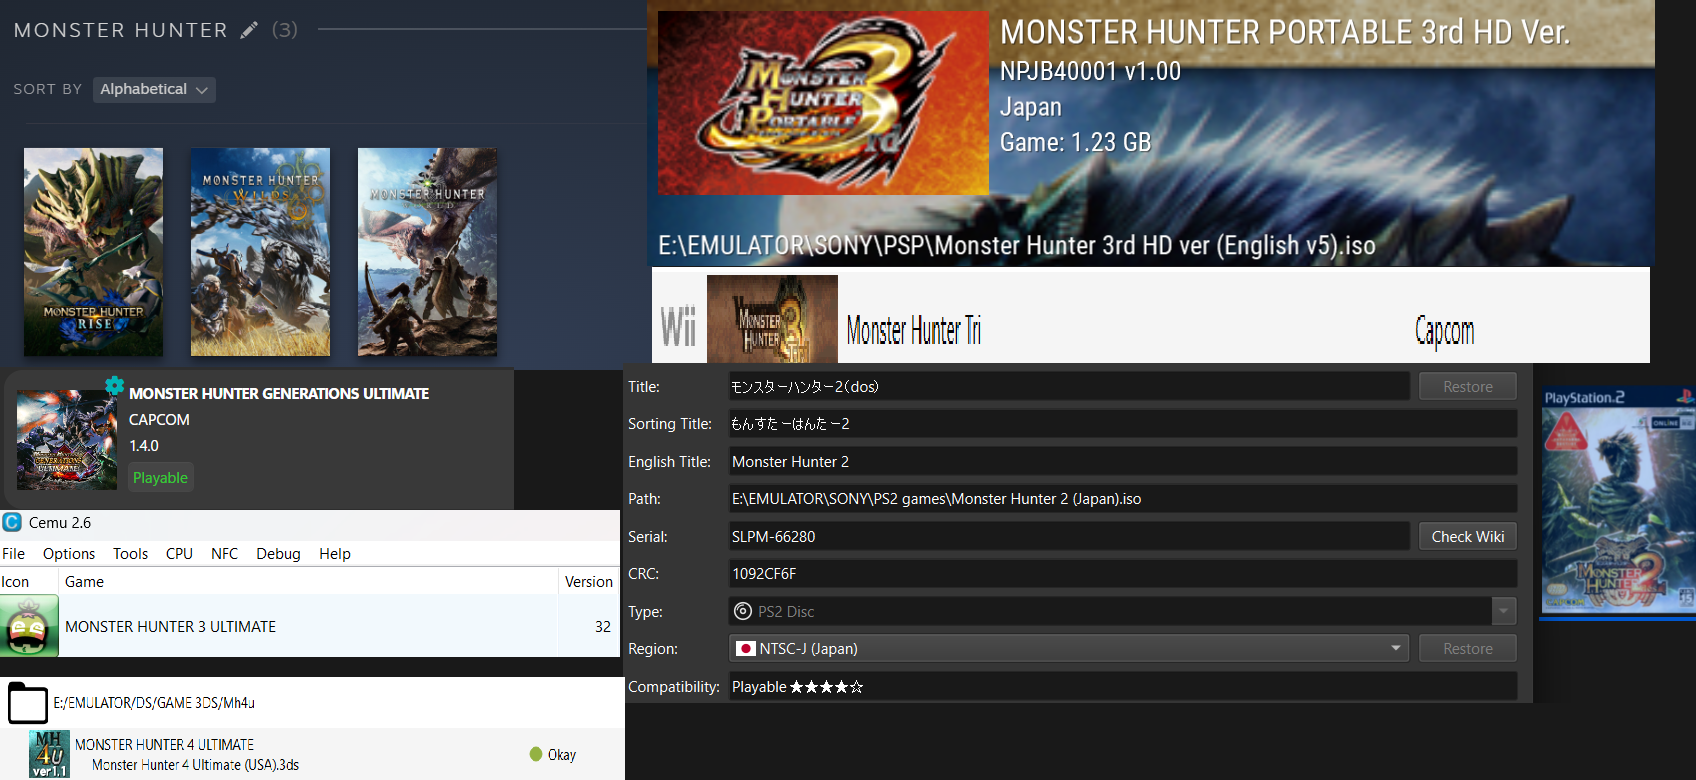Click the version 32 cell in Cemu
This screenshot has height=780, width=1696.
pyautogui.click(x=602, y=627)
